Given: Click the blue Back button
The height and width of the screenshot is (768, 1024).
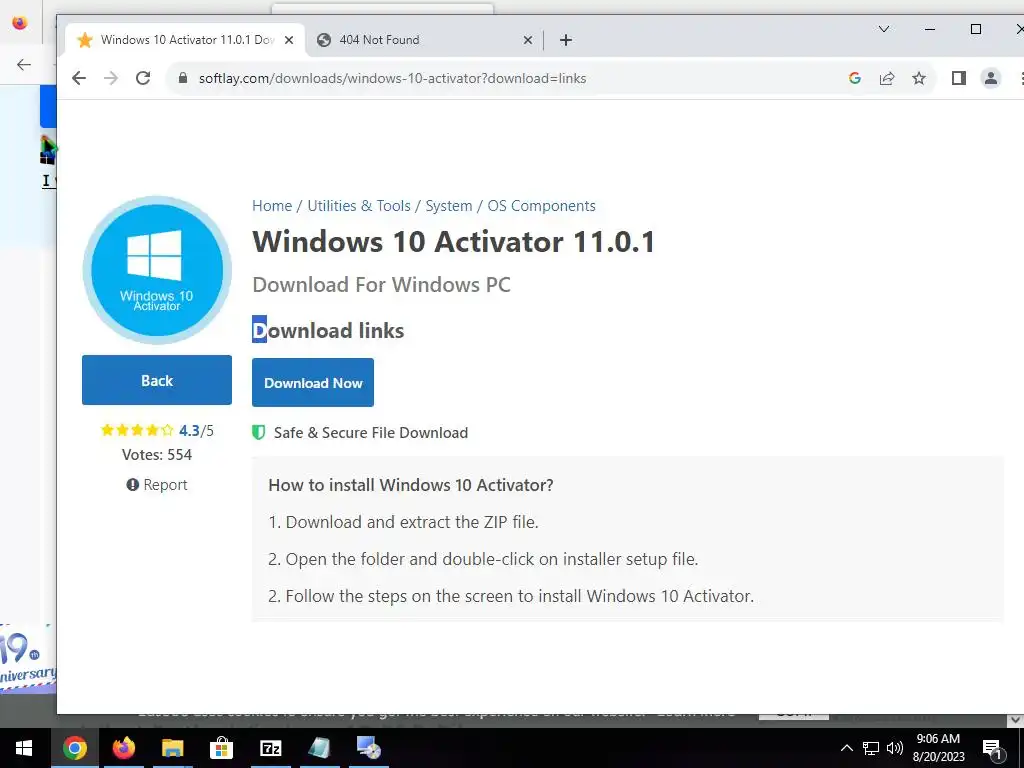Looking at the screenshot, I should 157,380.
